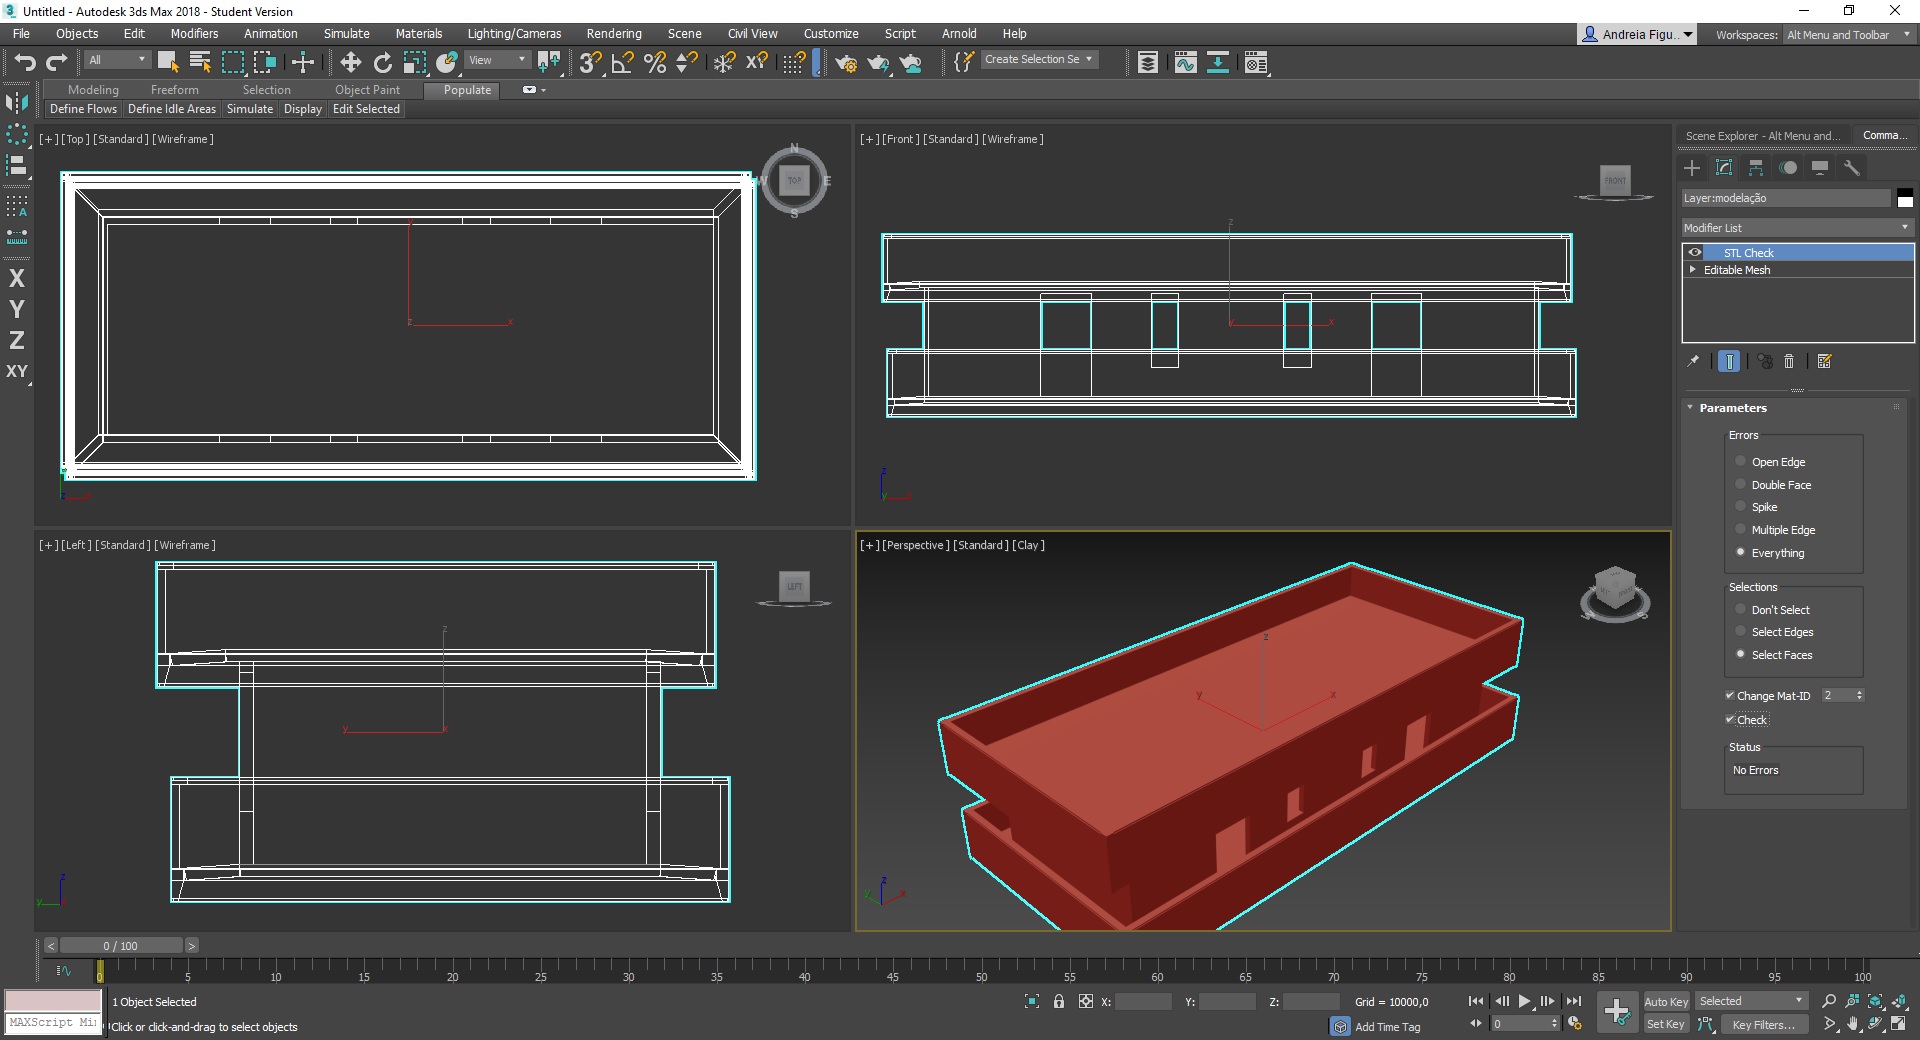1920x1040 pixels.
Task: Toggle the Check checkbox
Action: 1730,719
